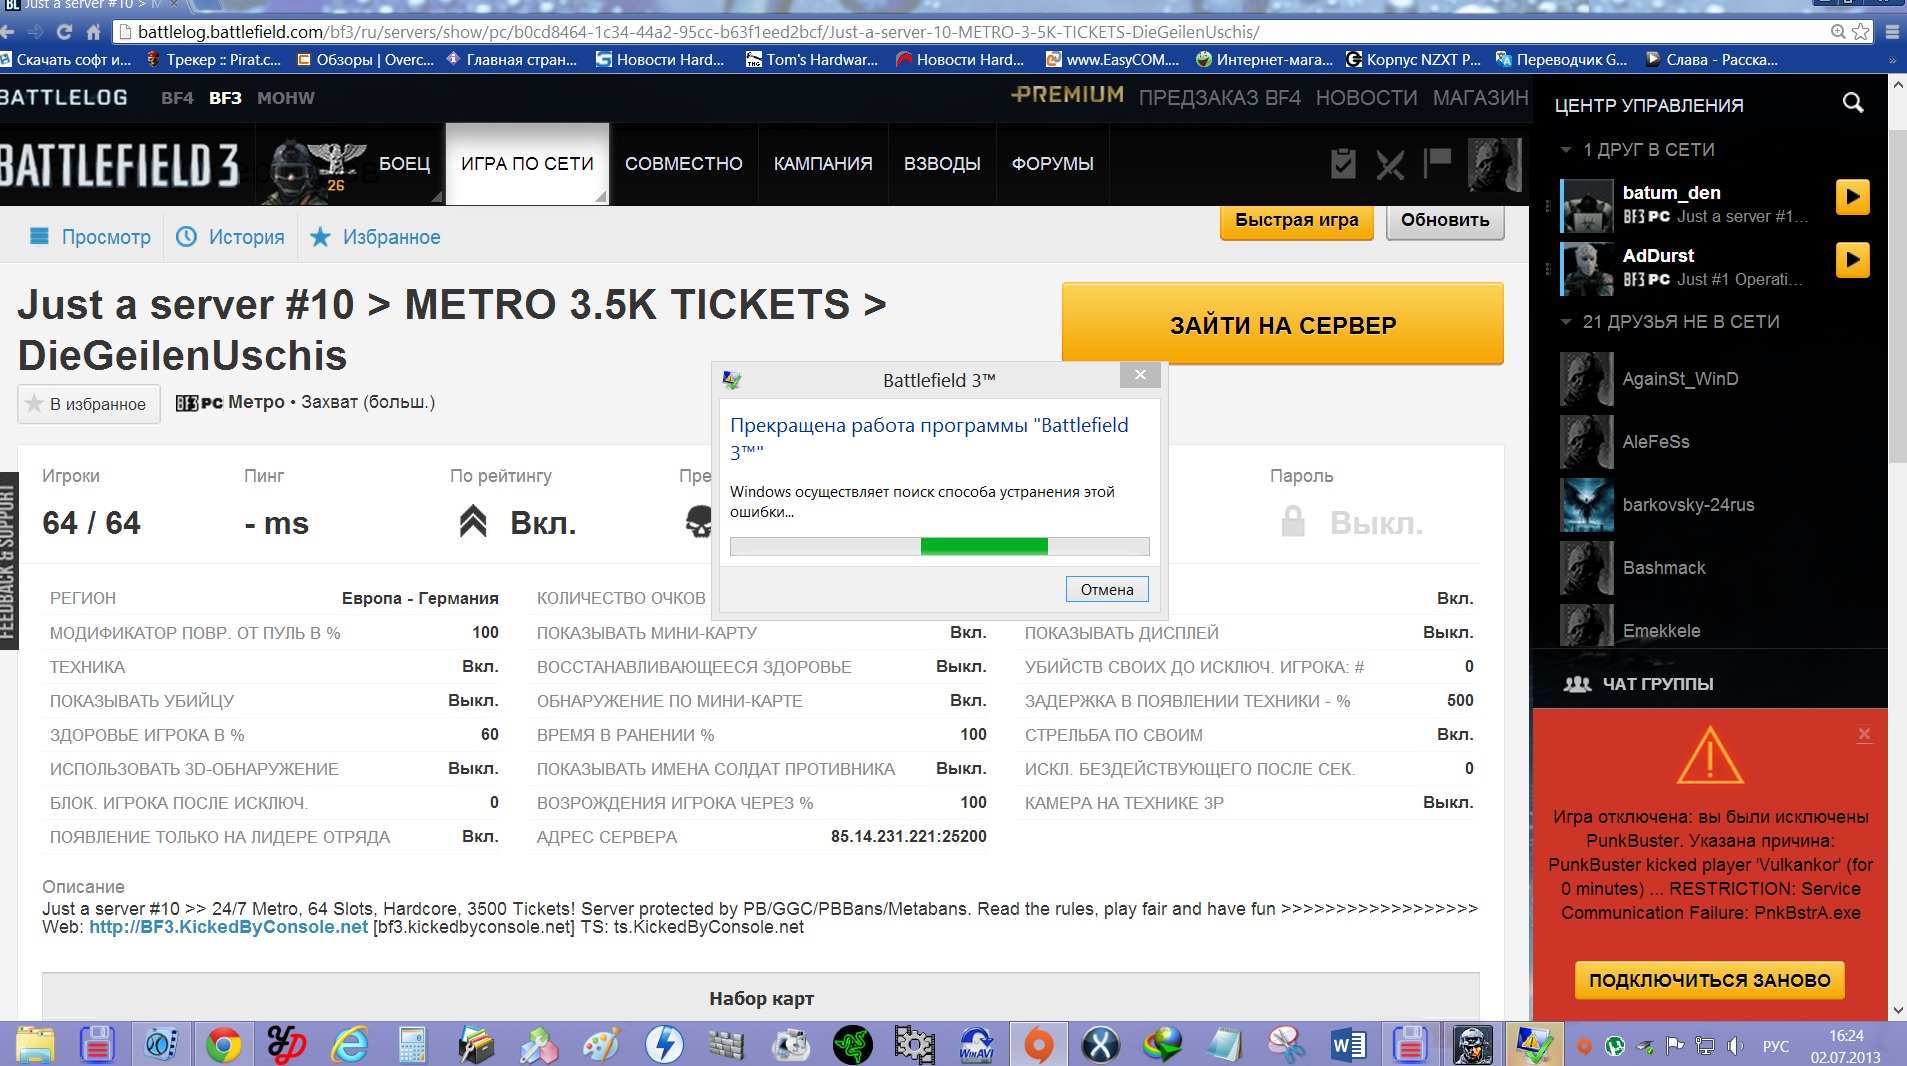Open БОЕЦ menu item
The width and height of the screenshot is (1907, 1066).
404,164
